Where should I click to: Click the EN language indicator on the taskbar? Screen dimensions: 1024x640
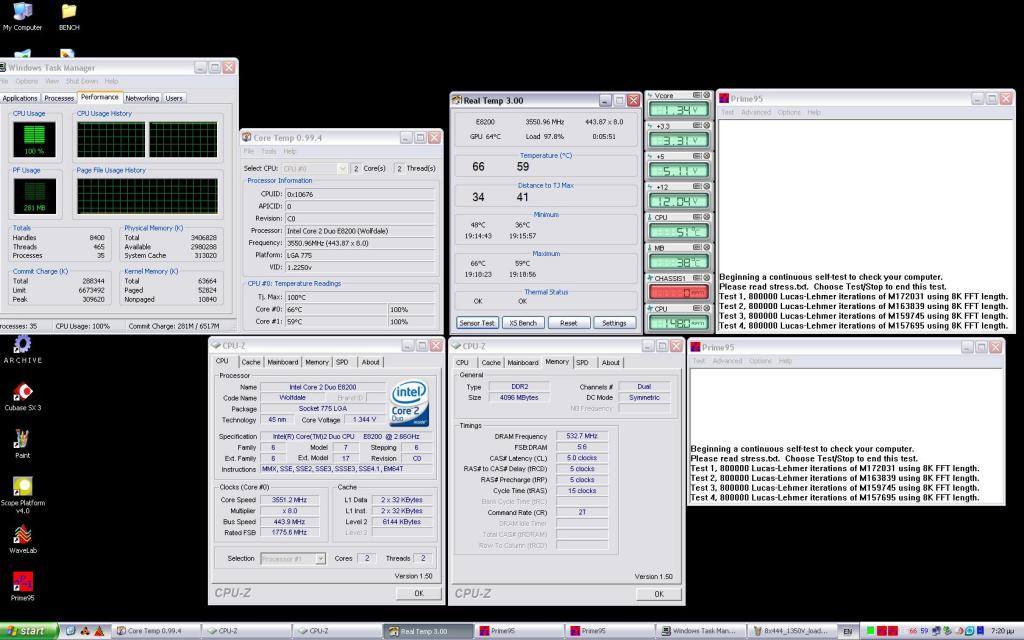coord(848,632)
